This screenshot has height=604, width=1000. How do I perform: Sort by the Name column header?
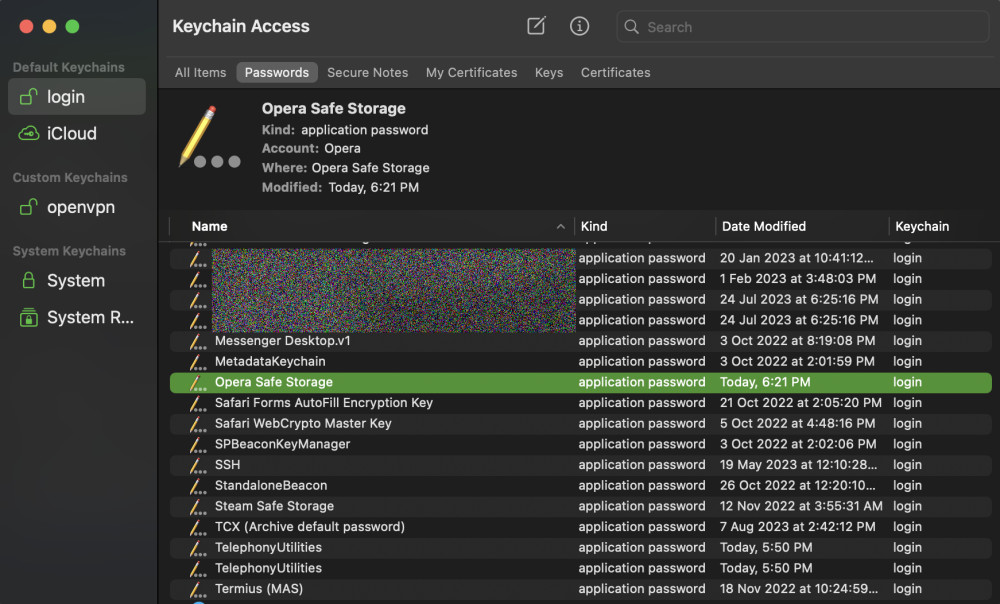pos(209,226)
